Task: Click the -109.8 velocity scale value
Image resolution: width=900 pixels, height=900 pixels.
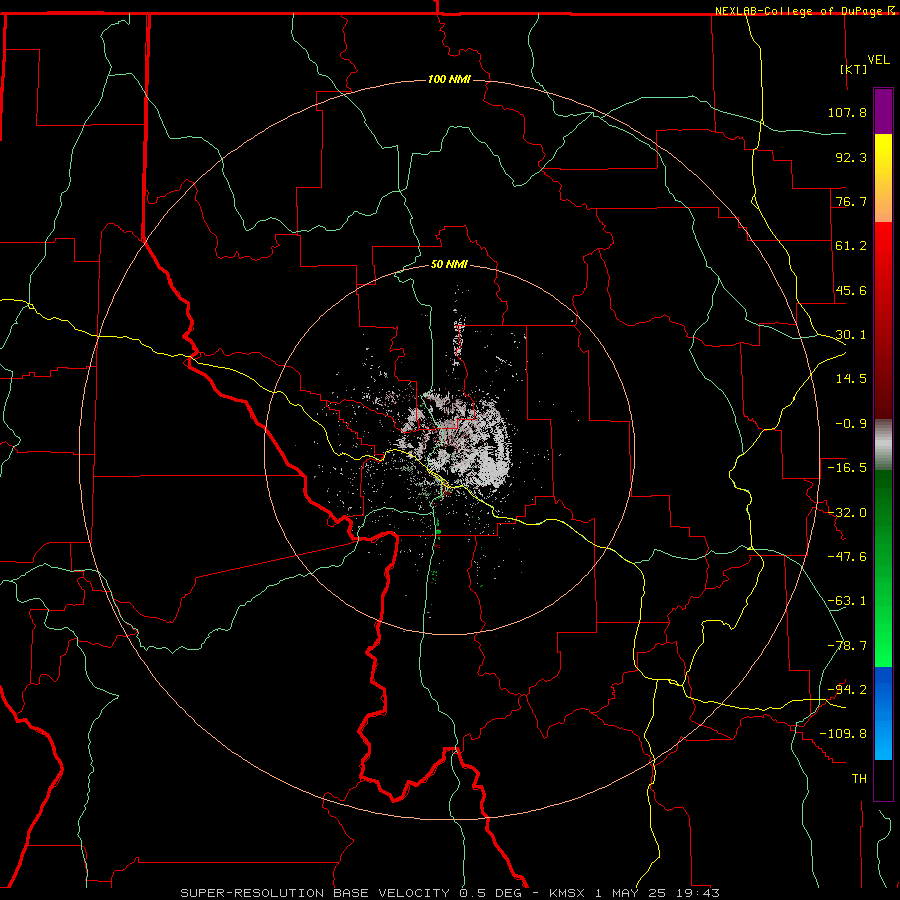Action: coord(844,734)
